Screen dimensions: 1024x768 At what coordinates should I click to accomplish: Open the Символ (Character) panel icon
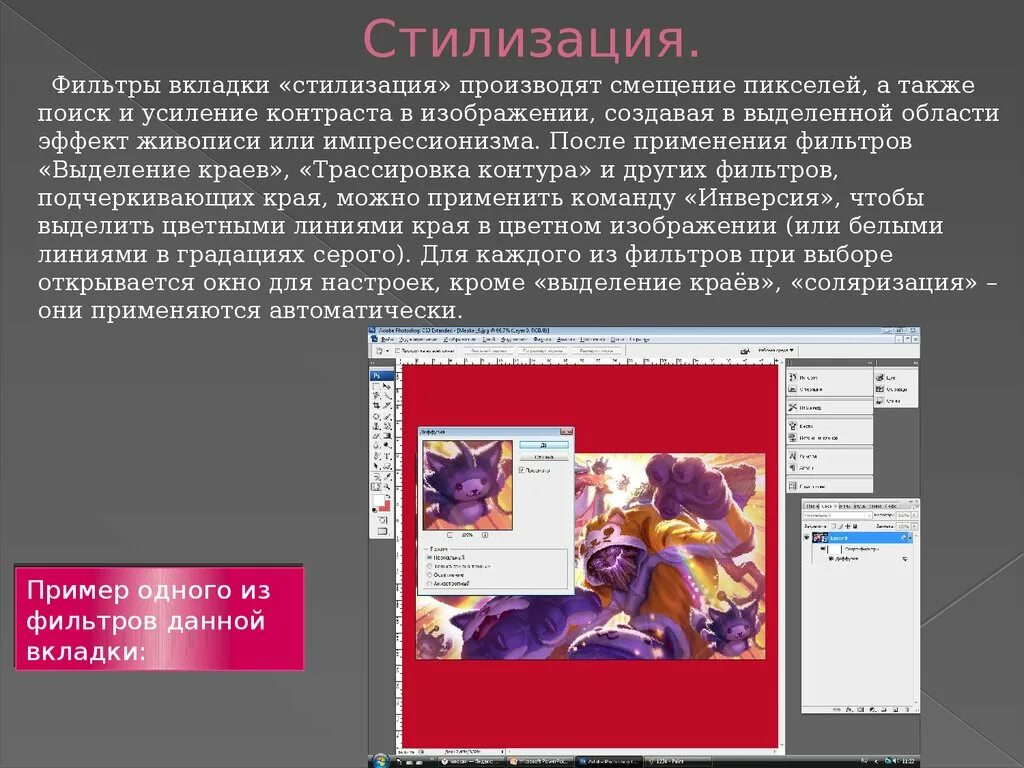click(792, 456)
